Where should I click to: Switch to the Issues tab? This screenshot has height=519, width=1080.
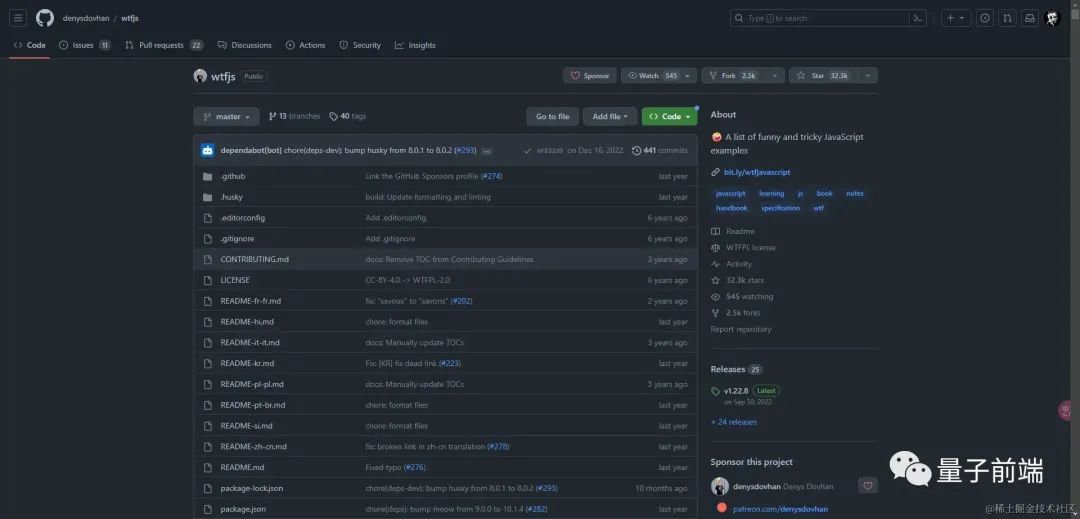85,45
